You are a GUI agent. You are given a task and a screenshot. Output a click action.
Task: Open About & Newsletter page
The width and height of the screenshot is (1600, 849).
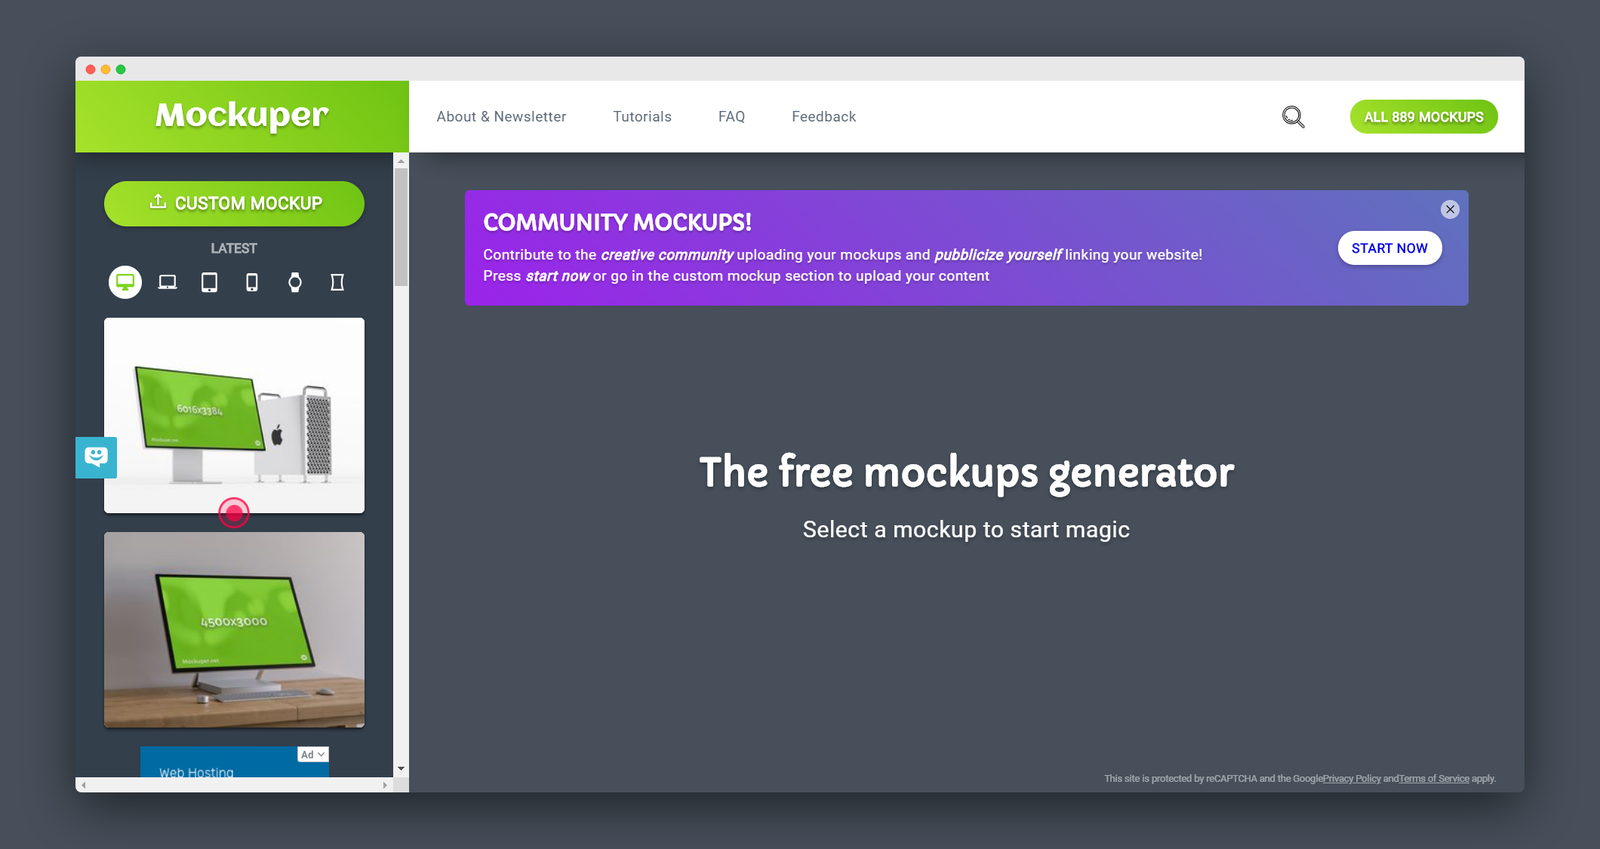tap(501, 117)
